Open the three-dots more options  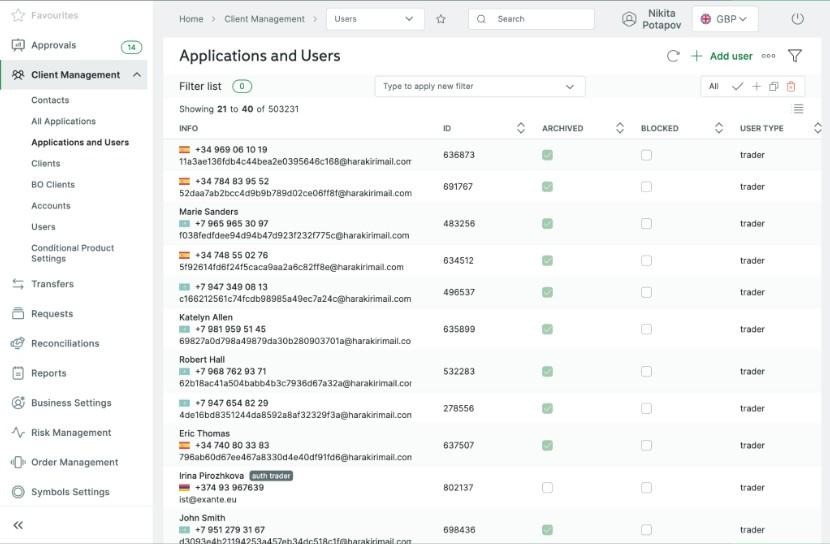tap(768, 57)
